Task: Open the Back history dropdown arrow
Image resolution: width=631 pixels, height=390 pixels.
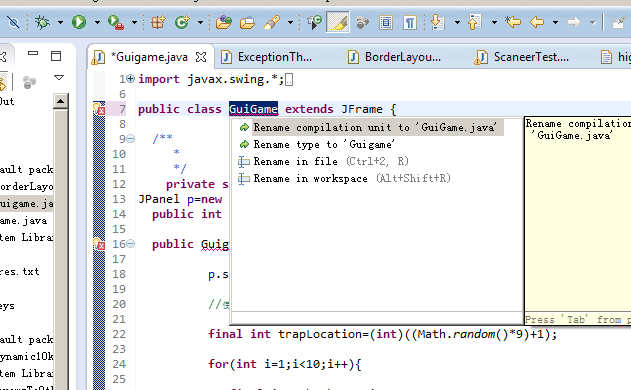Action: pyautogui.click(x=555, y=23)
